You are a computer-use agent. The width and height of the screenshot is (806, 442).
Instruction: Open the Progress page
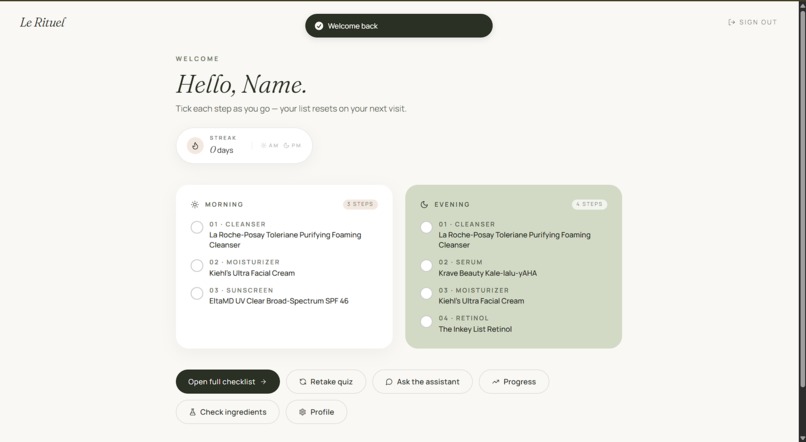pos(514,382)
